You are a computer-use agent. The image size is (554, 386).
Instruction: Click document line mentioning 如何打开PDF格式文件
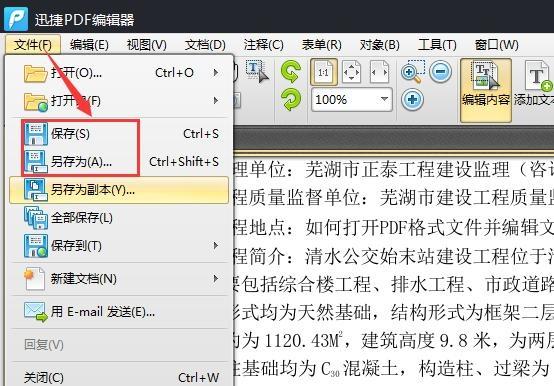[394, 227]
